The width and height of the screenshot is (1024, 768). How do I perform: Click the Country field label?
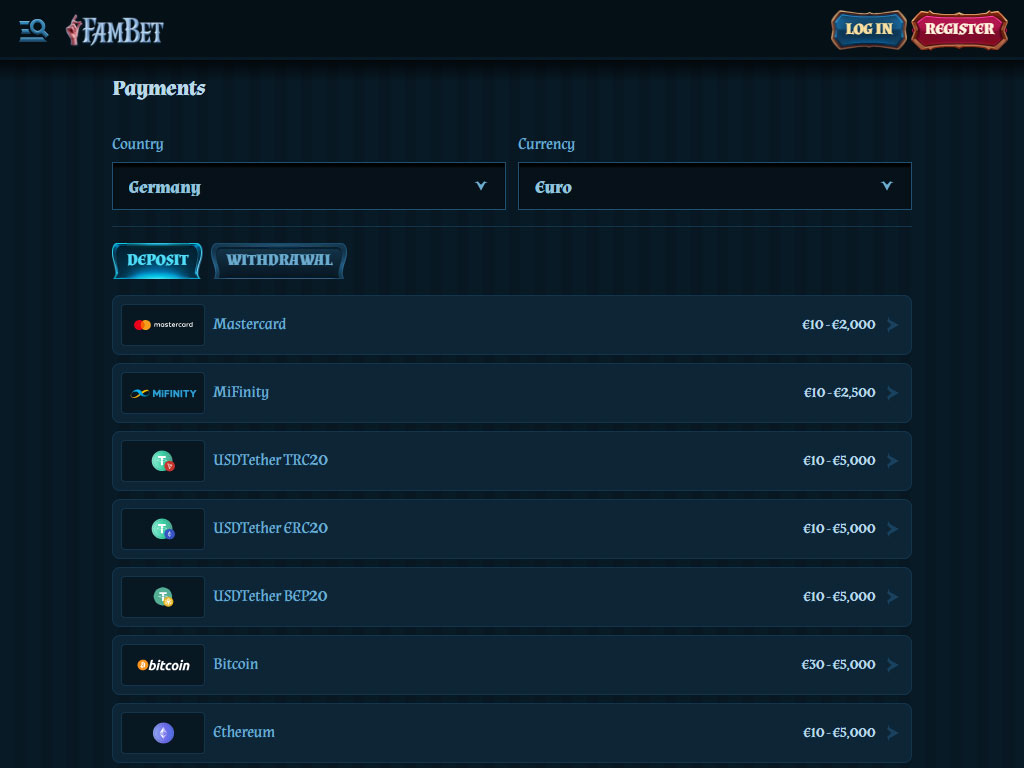[138, 144]
